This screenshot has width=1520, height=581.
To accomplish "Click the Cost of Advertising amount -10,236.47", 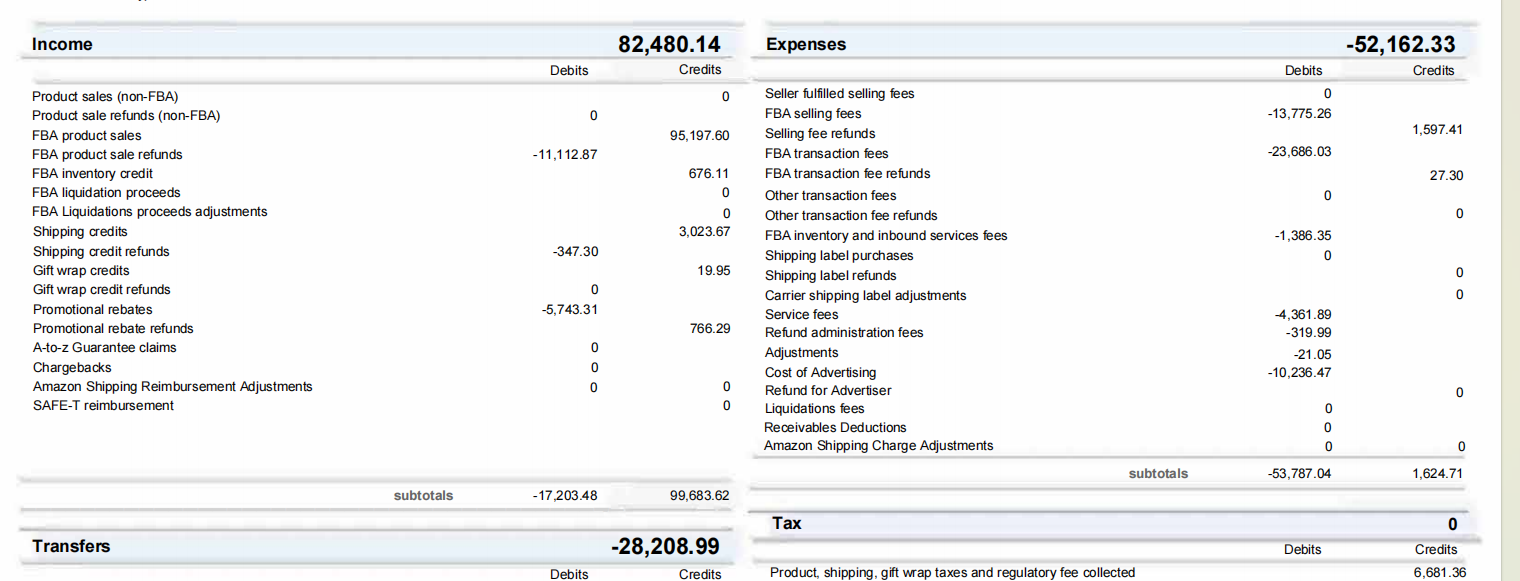I will (1299, 372).
